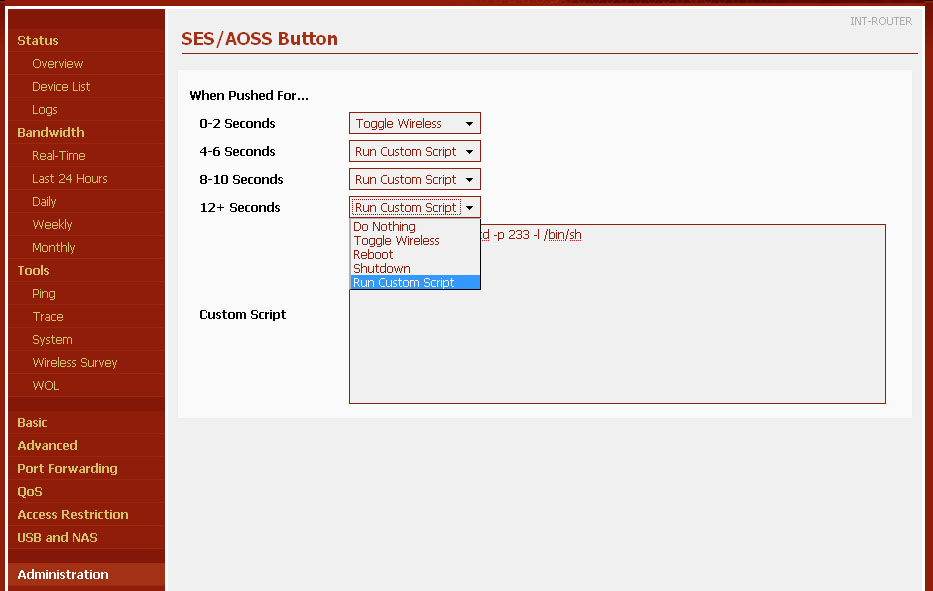The image size is (933, 591).
Task: Expand the Port Forwarding section
Action: click(x=67, y=469)
